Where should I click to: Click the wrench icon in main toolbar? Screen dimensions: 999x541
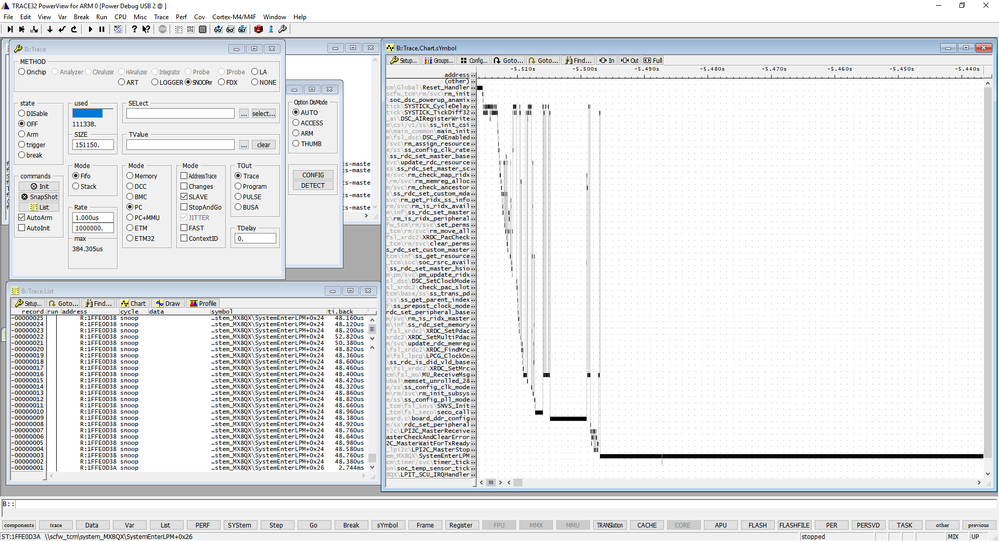coord(282,29)
